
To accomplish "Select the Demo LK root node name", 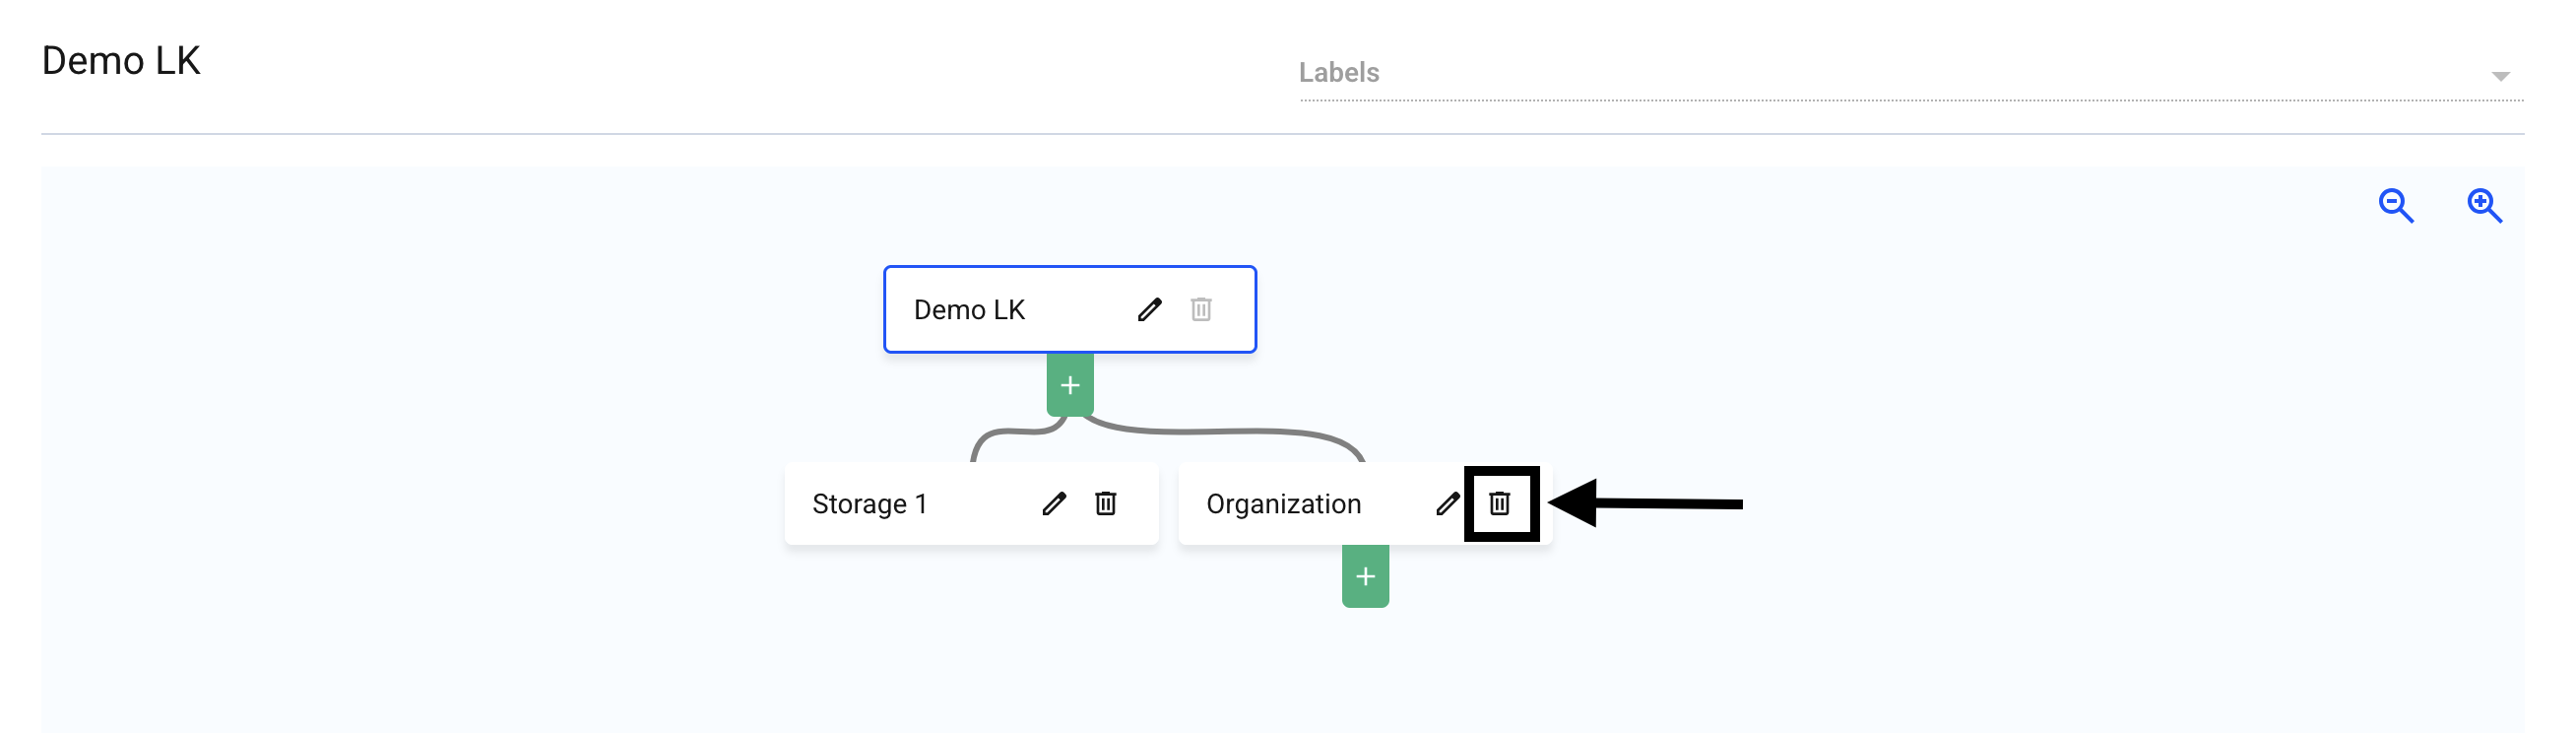I will coord(969,310).
